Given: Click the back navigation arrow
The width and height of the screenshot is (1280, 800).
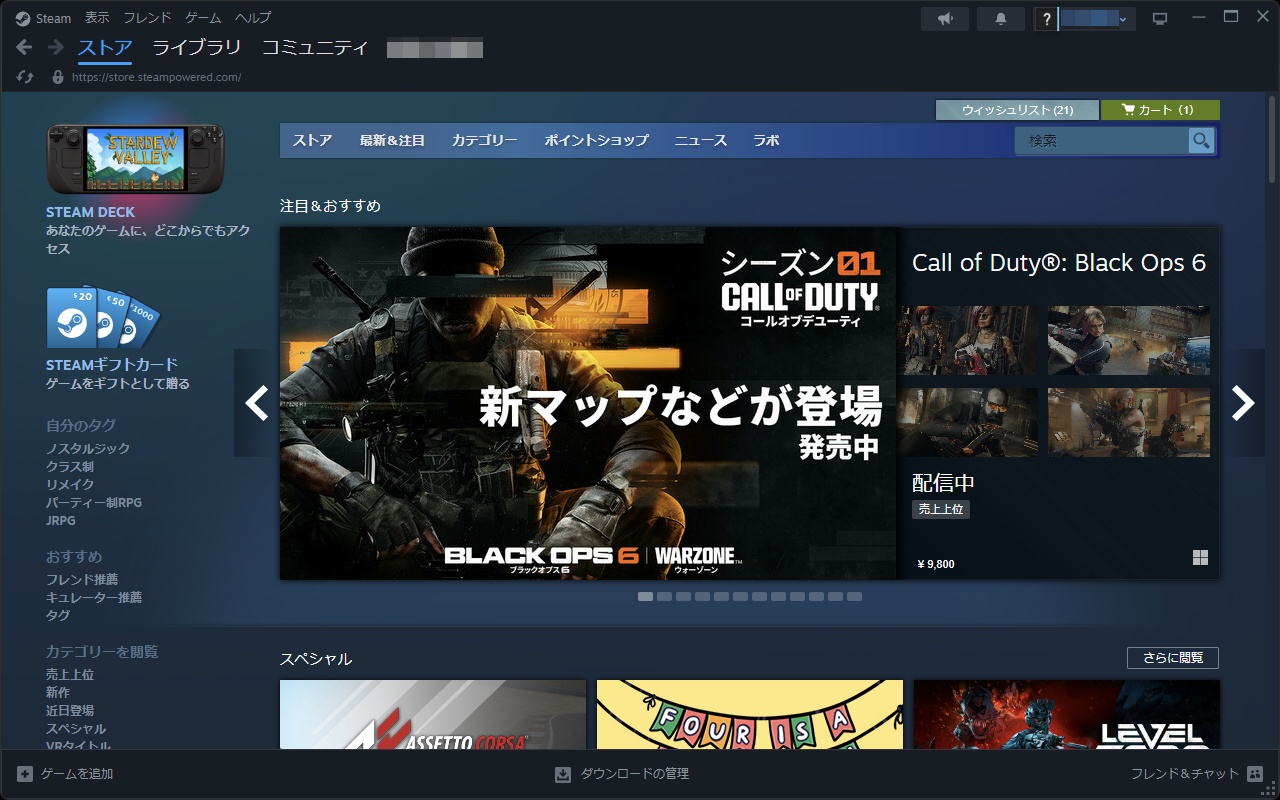Looking at the screenshot, I should pyautogui.click(x=22, y=47).
